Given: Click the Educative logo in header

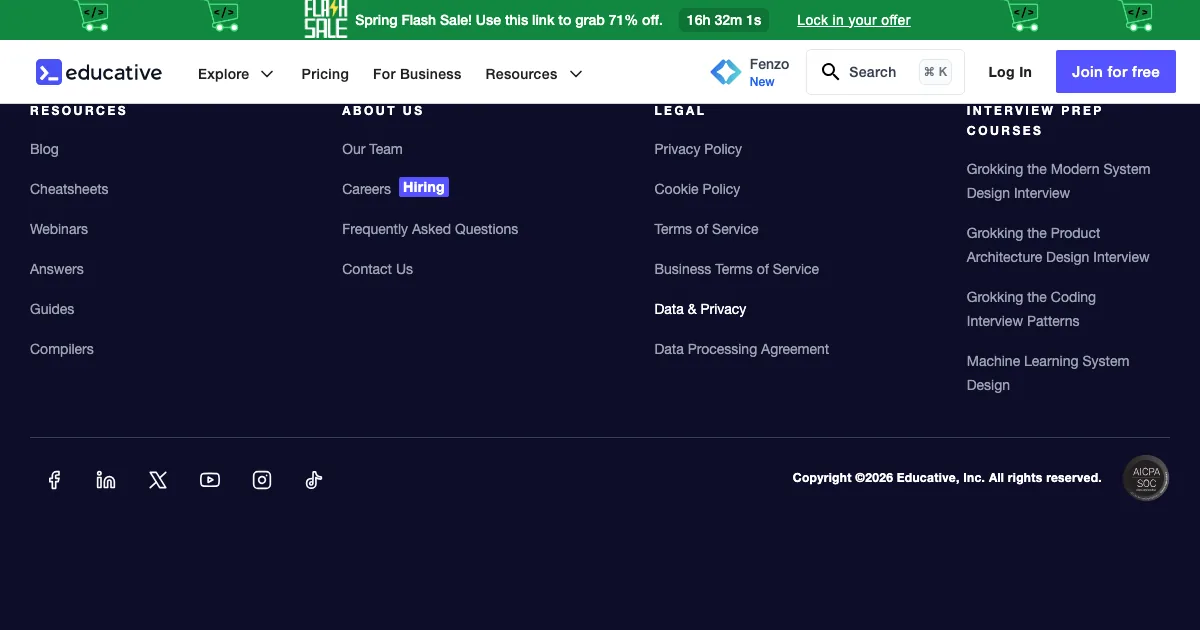Looking at the screenshot, I should 99,72.
